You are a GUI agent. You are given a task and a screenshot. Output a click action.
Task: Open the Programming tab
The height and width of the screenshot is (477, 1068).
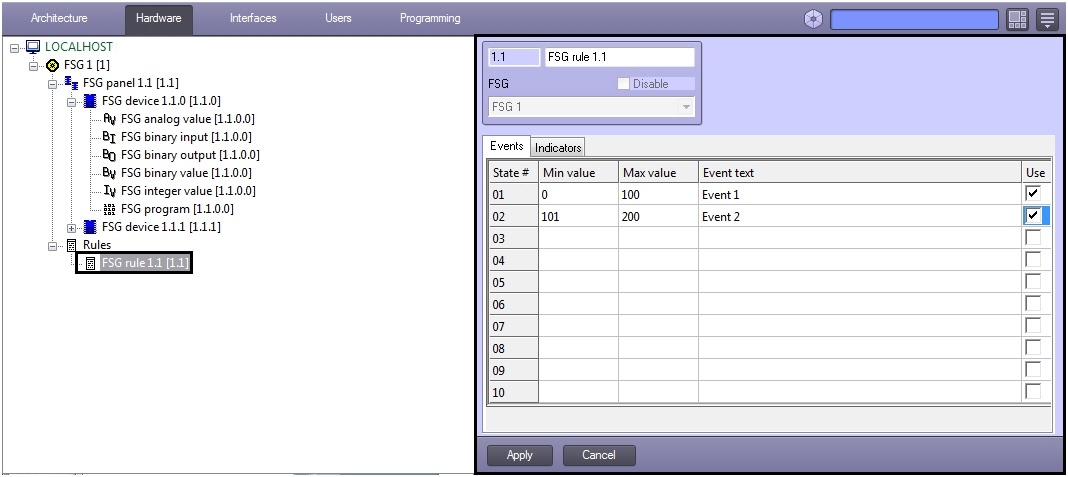point(430,18)
